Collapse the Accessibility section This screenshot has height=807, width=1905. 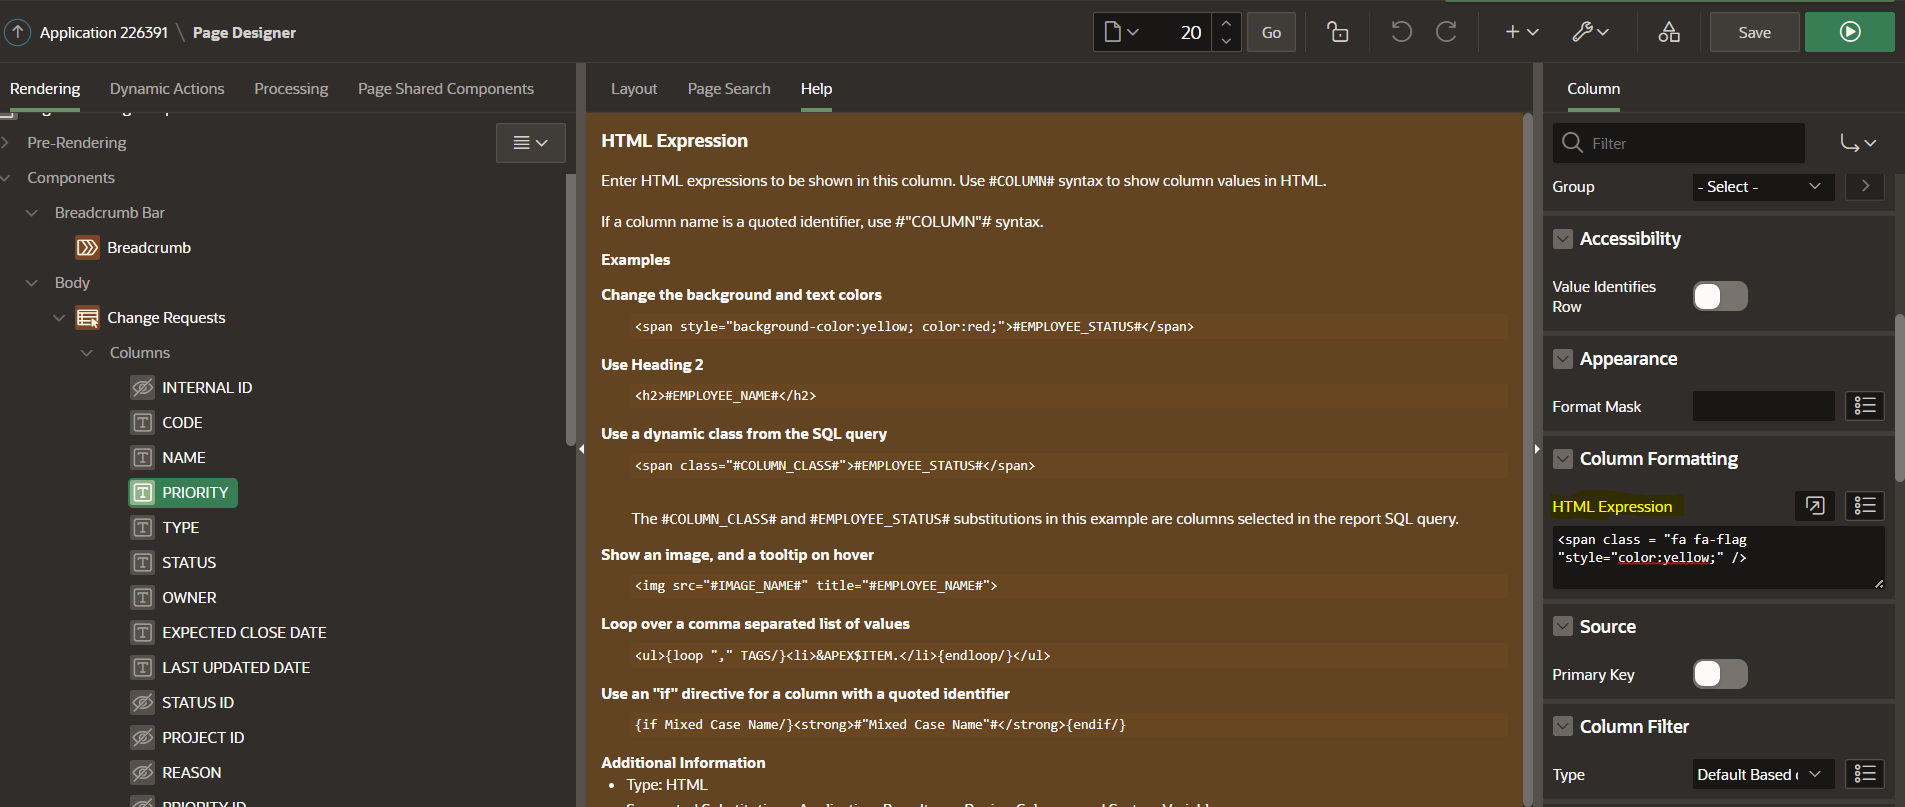1562,239
